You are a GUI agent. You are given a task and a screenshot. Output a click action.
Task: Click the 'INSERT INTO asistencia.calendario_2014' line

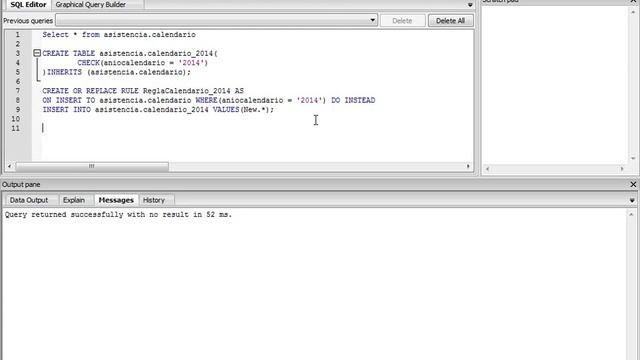point(158,110)
